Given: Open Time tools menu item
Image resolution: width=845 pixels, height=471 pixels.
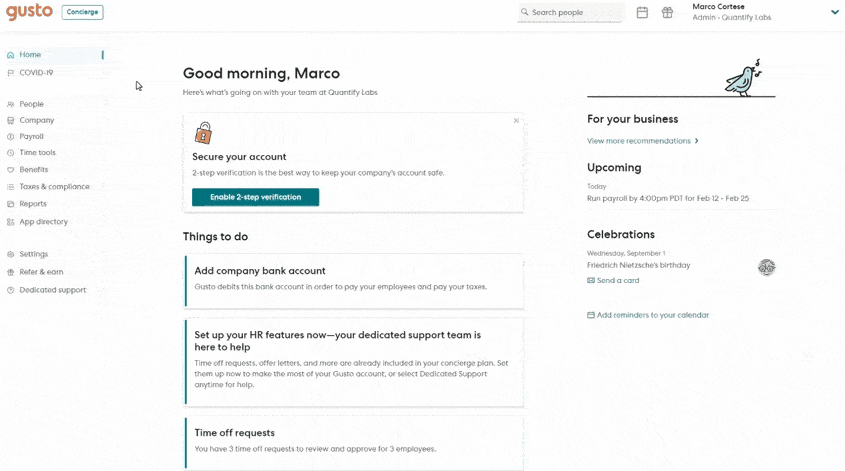Looking at the screenshot, I should 37,153.
